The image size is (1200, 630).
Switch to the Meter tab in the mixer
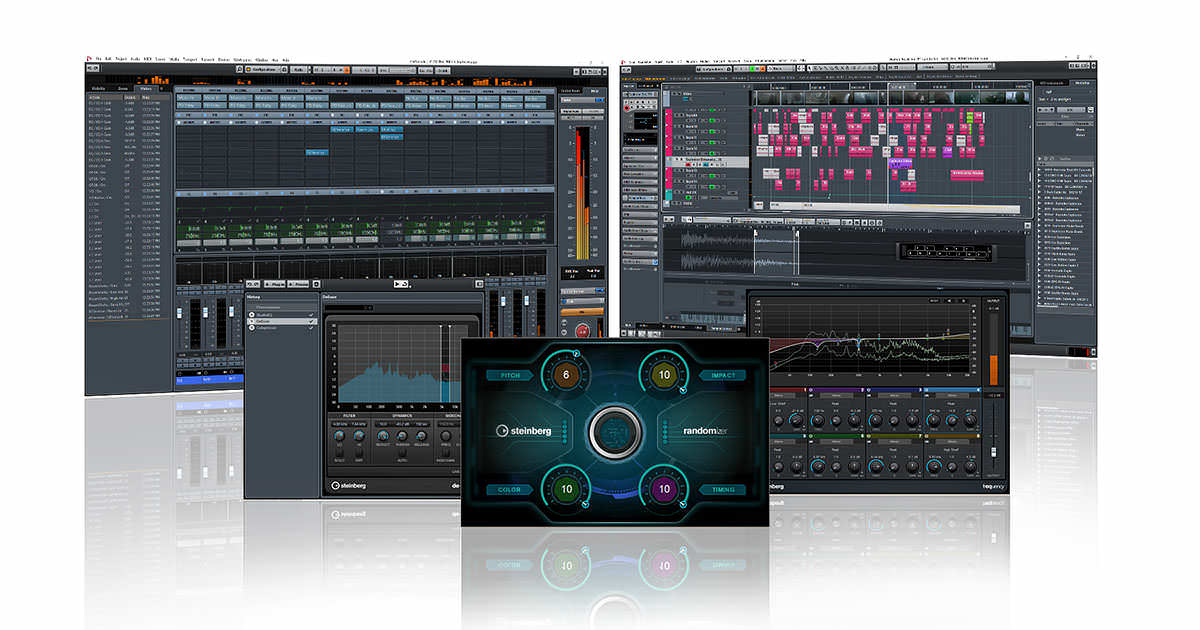(x=596, y=90)
